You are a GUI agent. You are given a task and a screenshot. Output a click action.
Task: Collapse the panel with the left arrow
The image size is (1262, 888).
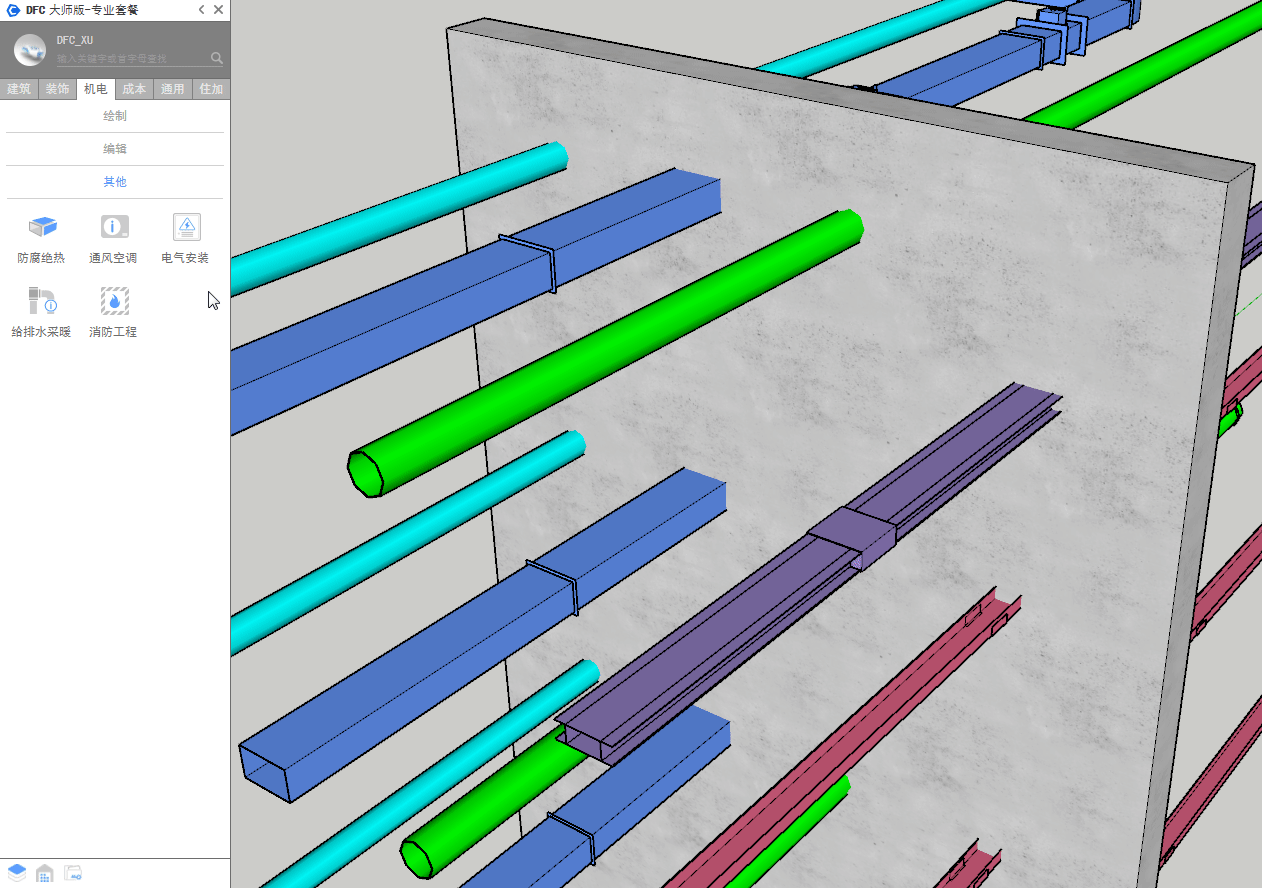[201, 10]
